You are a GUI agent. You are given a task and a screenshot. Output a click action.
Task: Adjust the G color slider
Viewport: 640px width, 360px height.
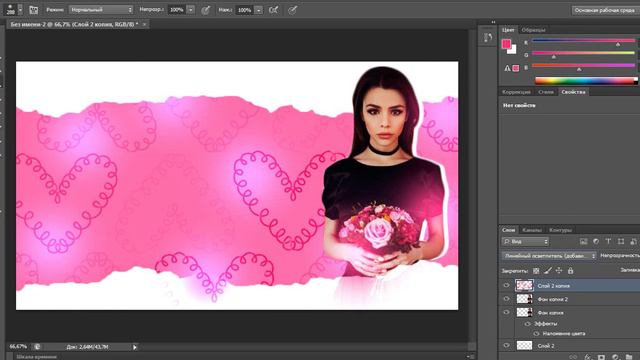click(x=583, y=53)
